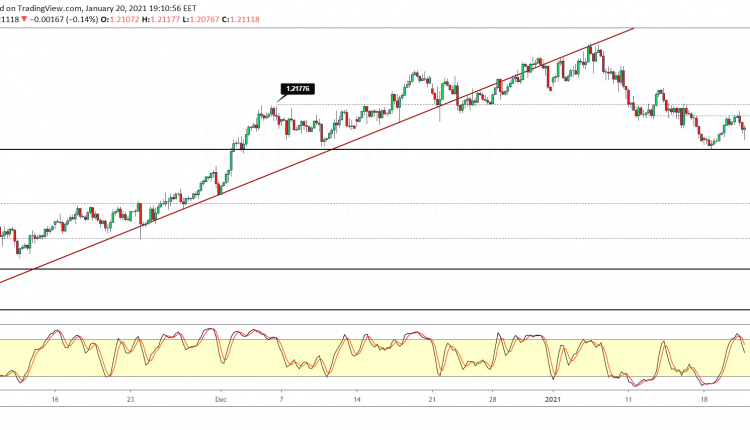
Task: Click the high value H:1.21177
Action: point(161,20)
